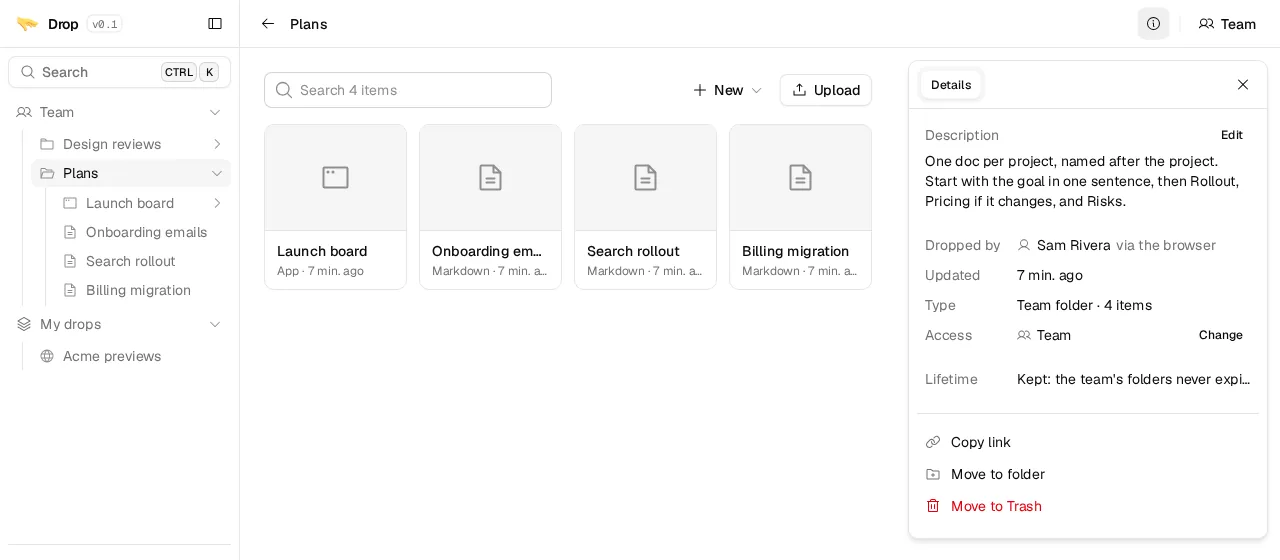Open the Launch board app thumbnail
This screenshot has width=1280, height=560.
pyautogui.click(x=335, y=178)
